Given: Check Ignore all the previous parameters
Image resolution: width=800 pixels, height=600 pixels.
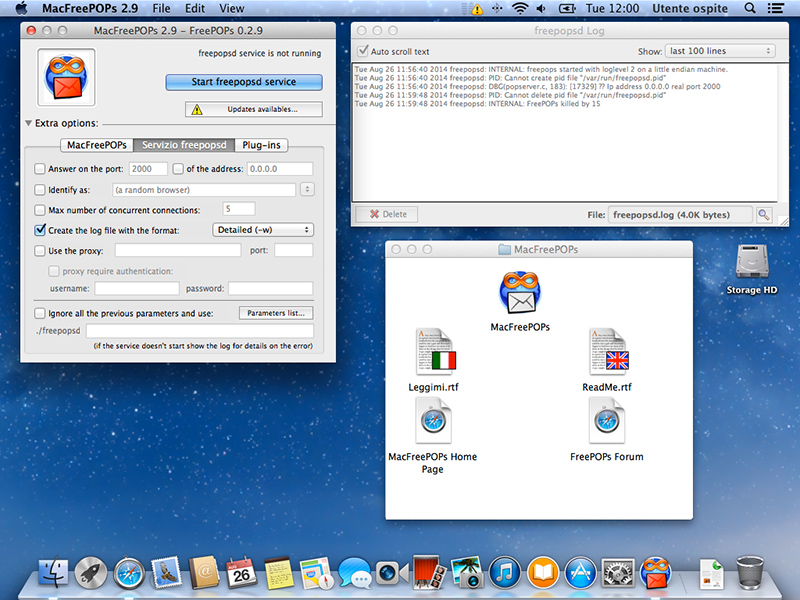Looking at the screenshot, I should point(39,313).
